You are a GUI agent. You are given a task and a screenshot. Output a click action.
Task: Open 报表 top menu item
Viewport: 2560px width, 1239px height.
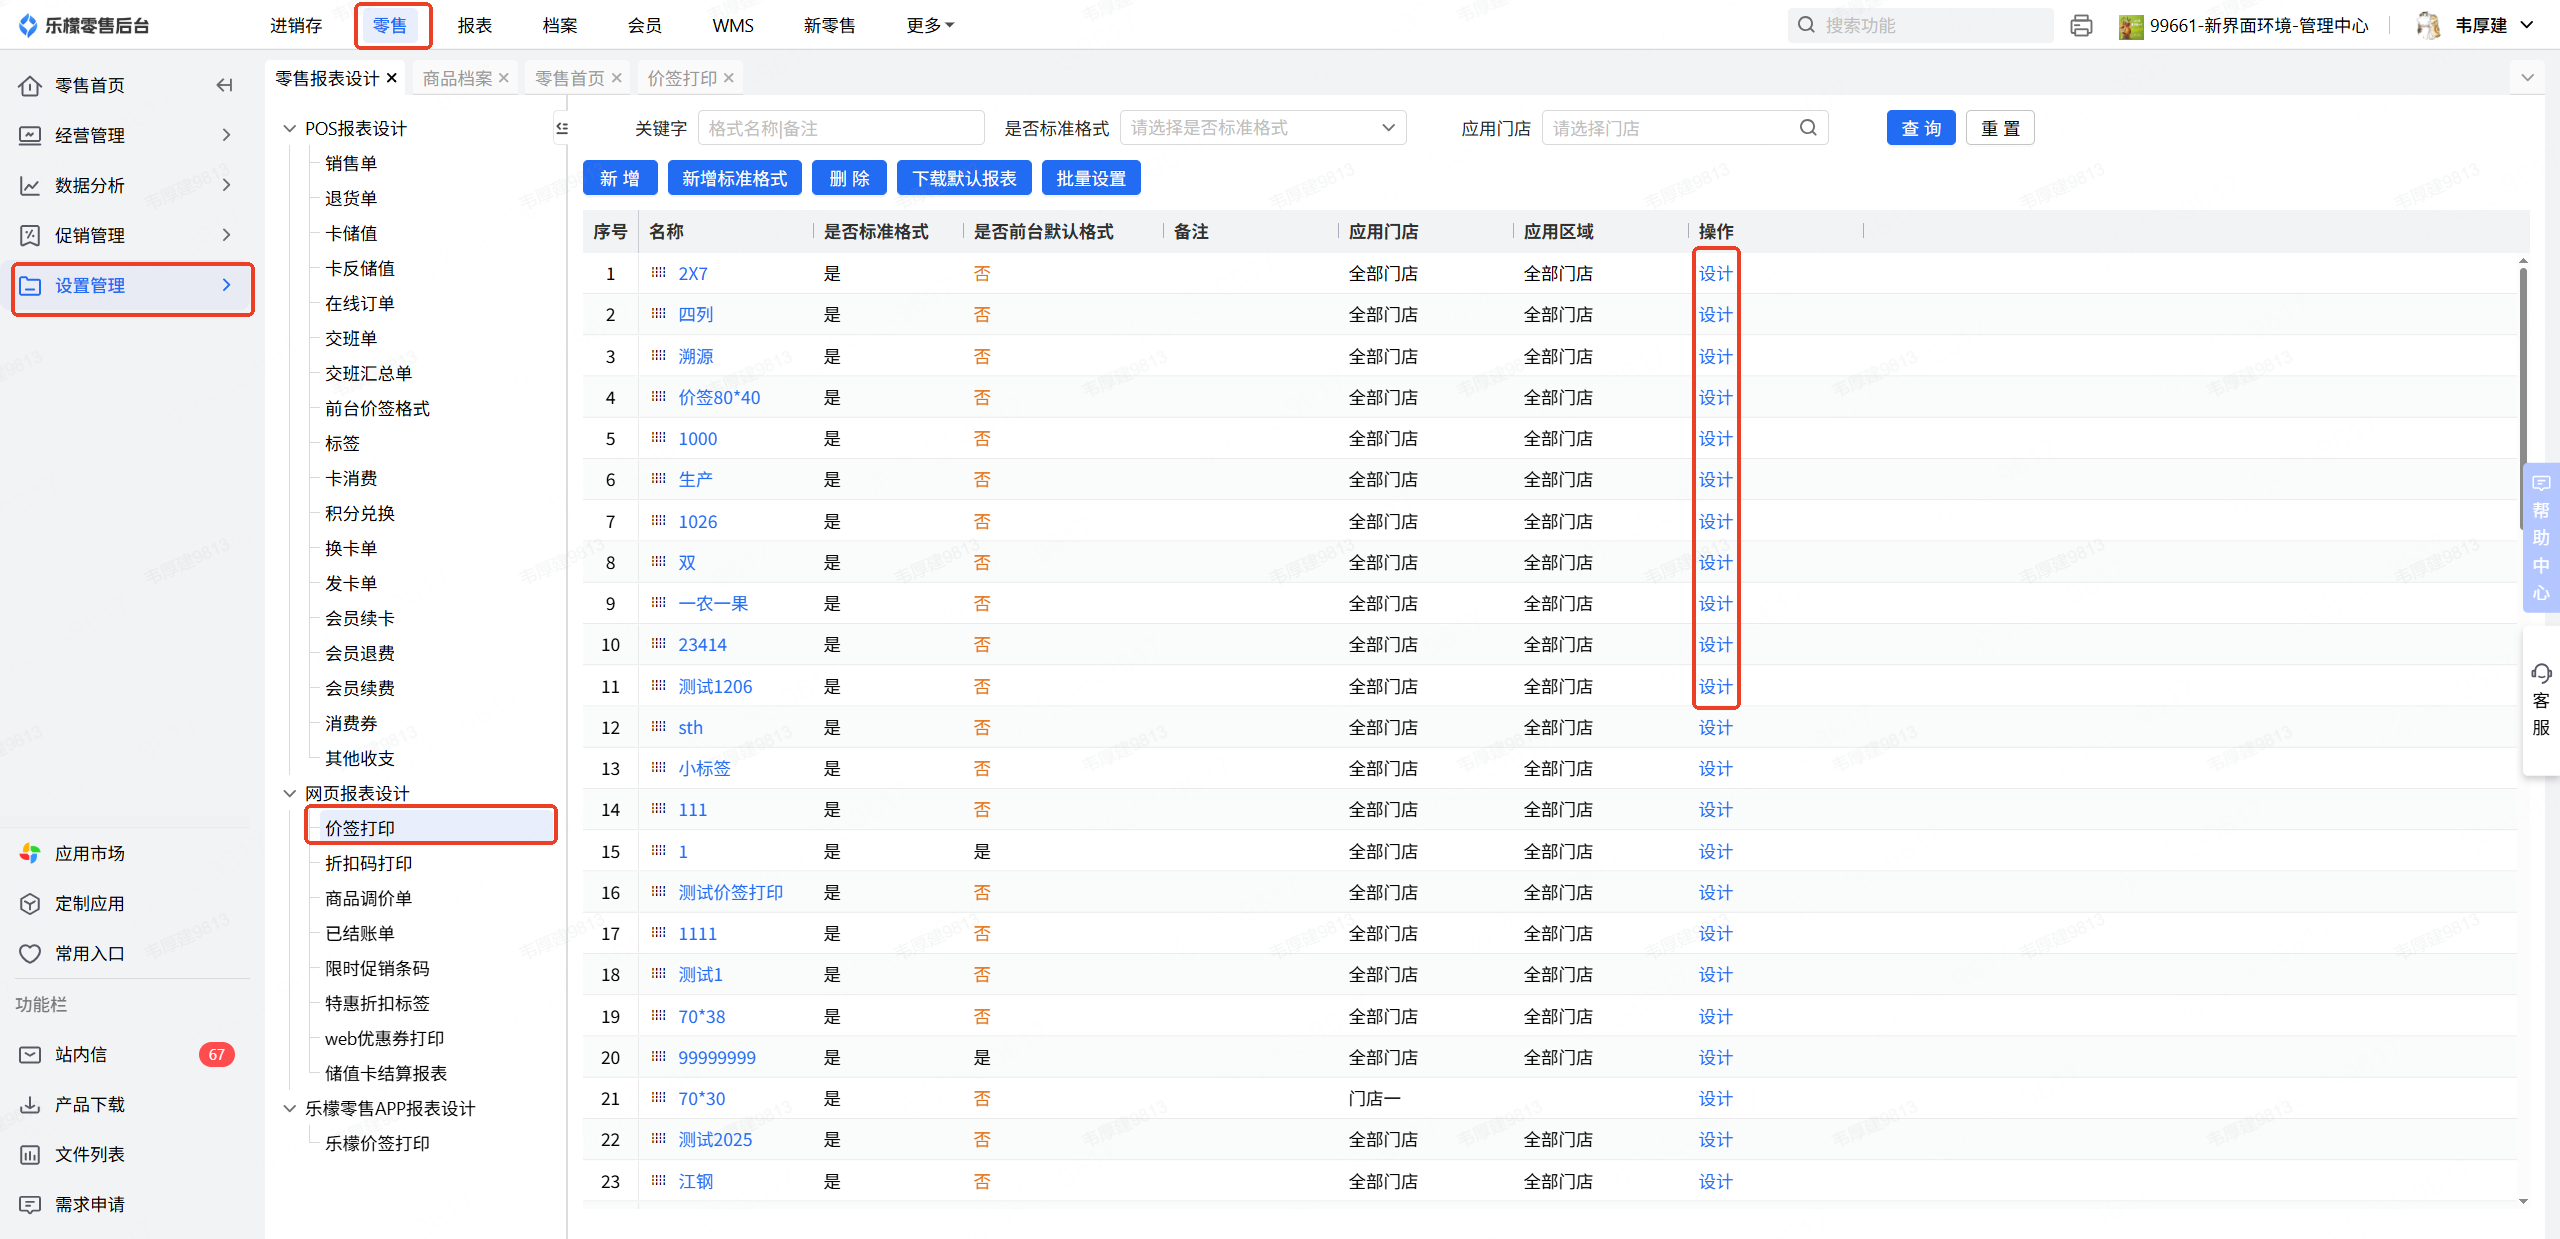pos(474,26)
